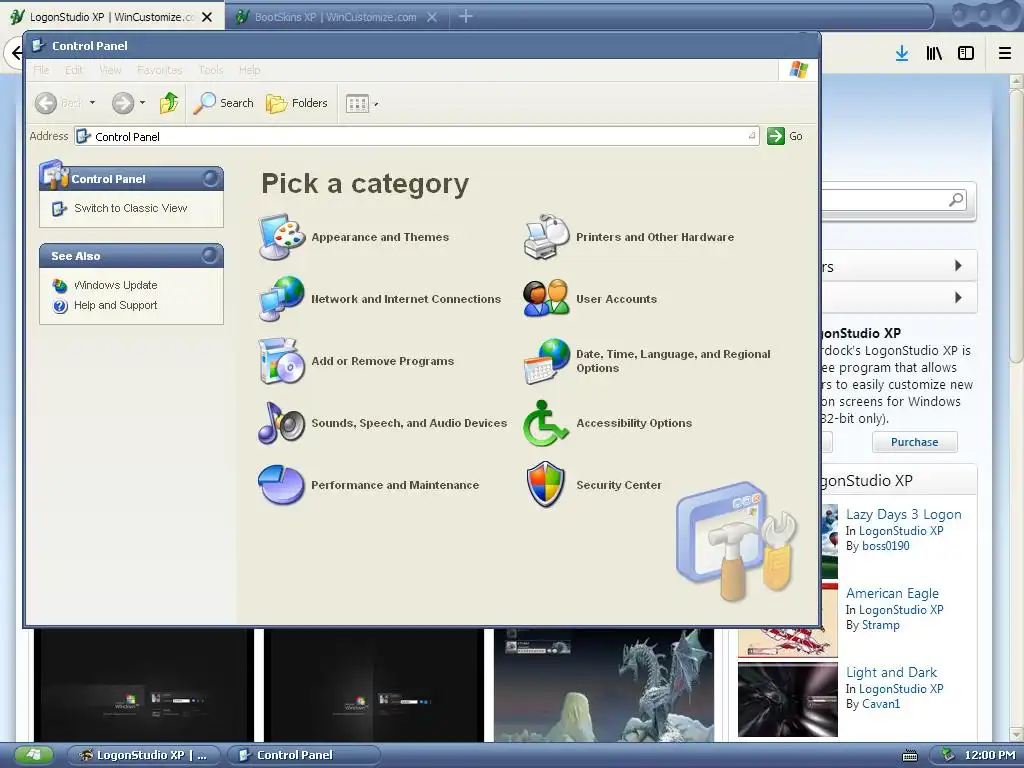This screenshot has width=1024, height=768.
Task: Click the Help and Support link
Action: coord(116,305)
